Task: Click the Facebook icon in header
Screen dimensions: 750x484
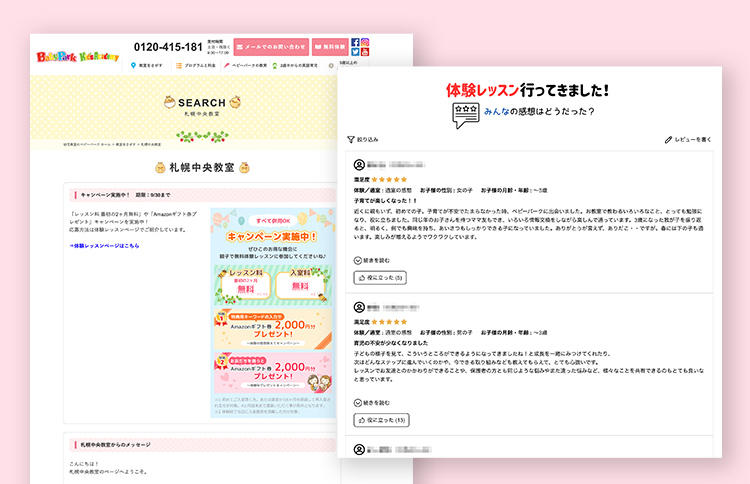Action: pos(355,43)
